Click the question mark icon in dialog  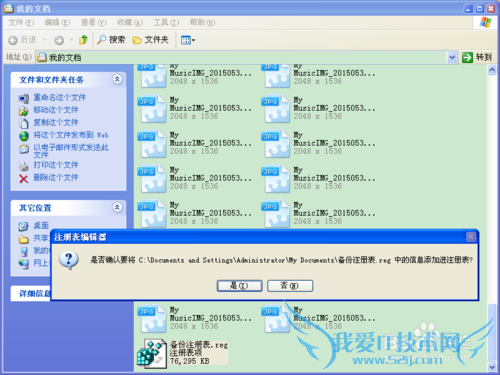[x=69, y=260]
